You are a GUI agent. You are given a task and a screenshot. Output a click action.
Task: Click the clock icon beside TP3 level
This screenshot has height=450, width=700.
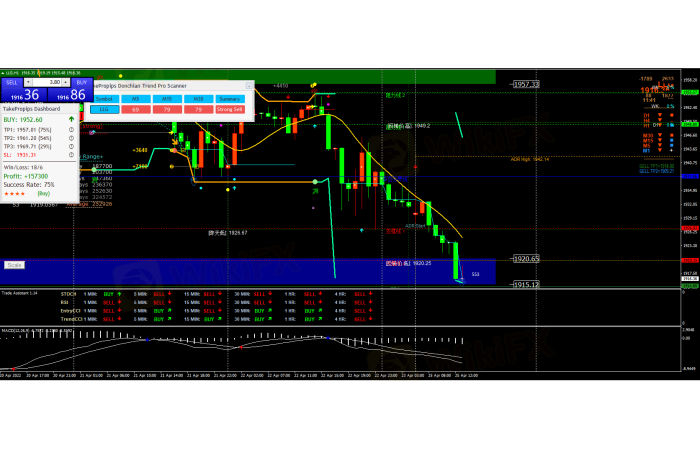pos(71,146)
